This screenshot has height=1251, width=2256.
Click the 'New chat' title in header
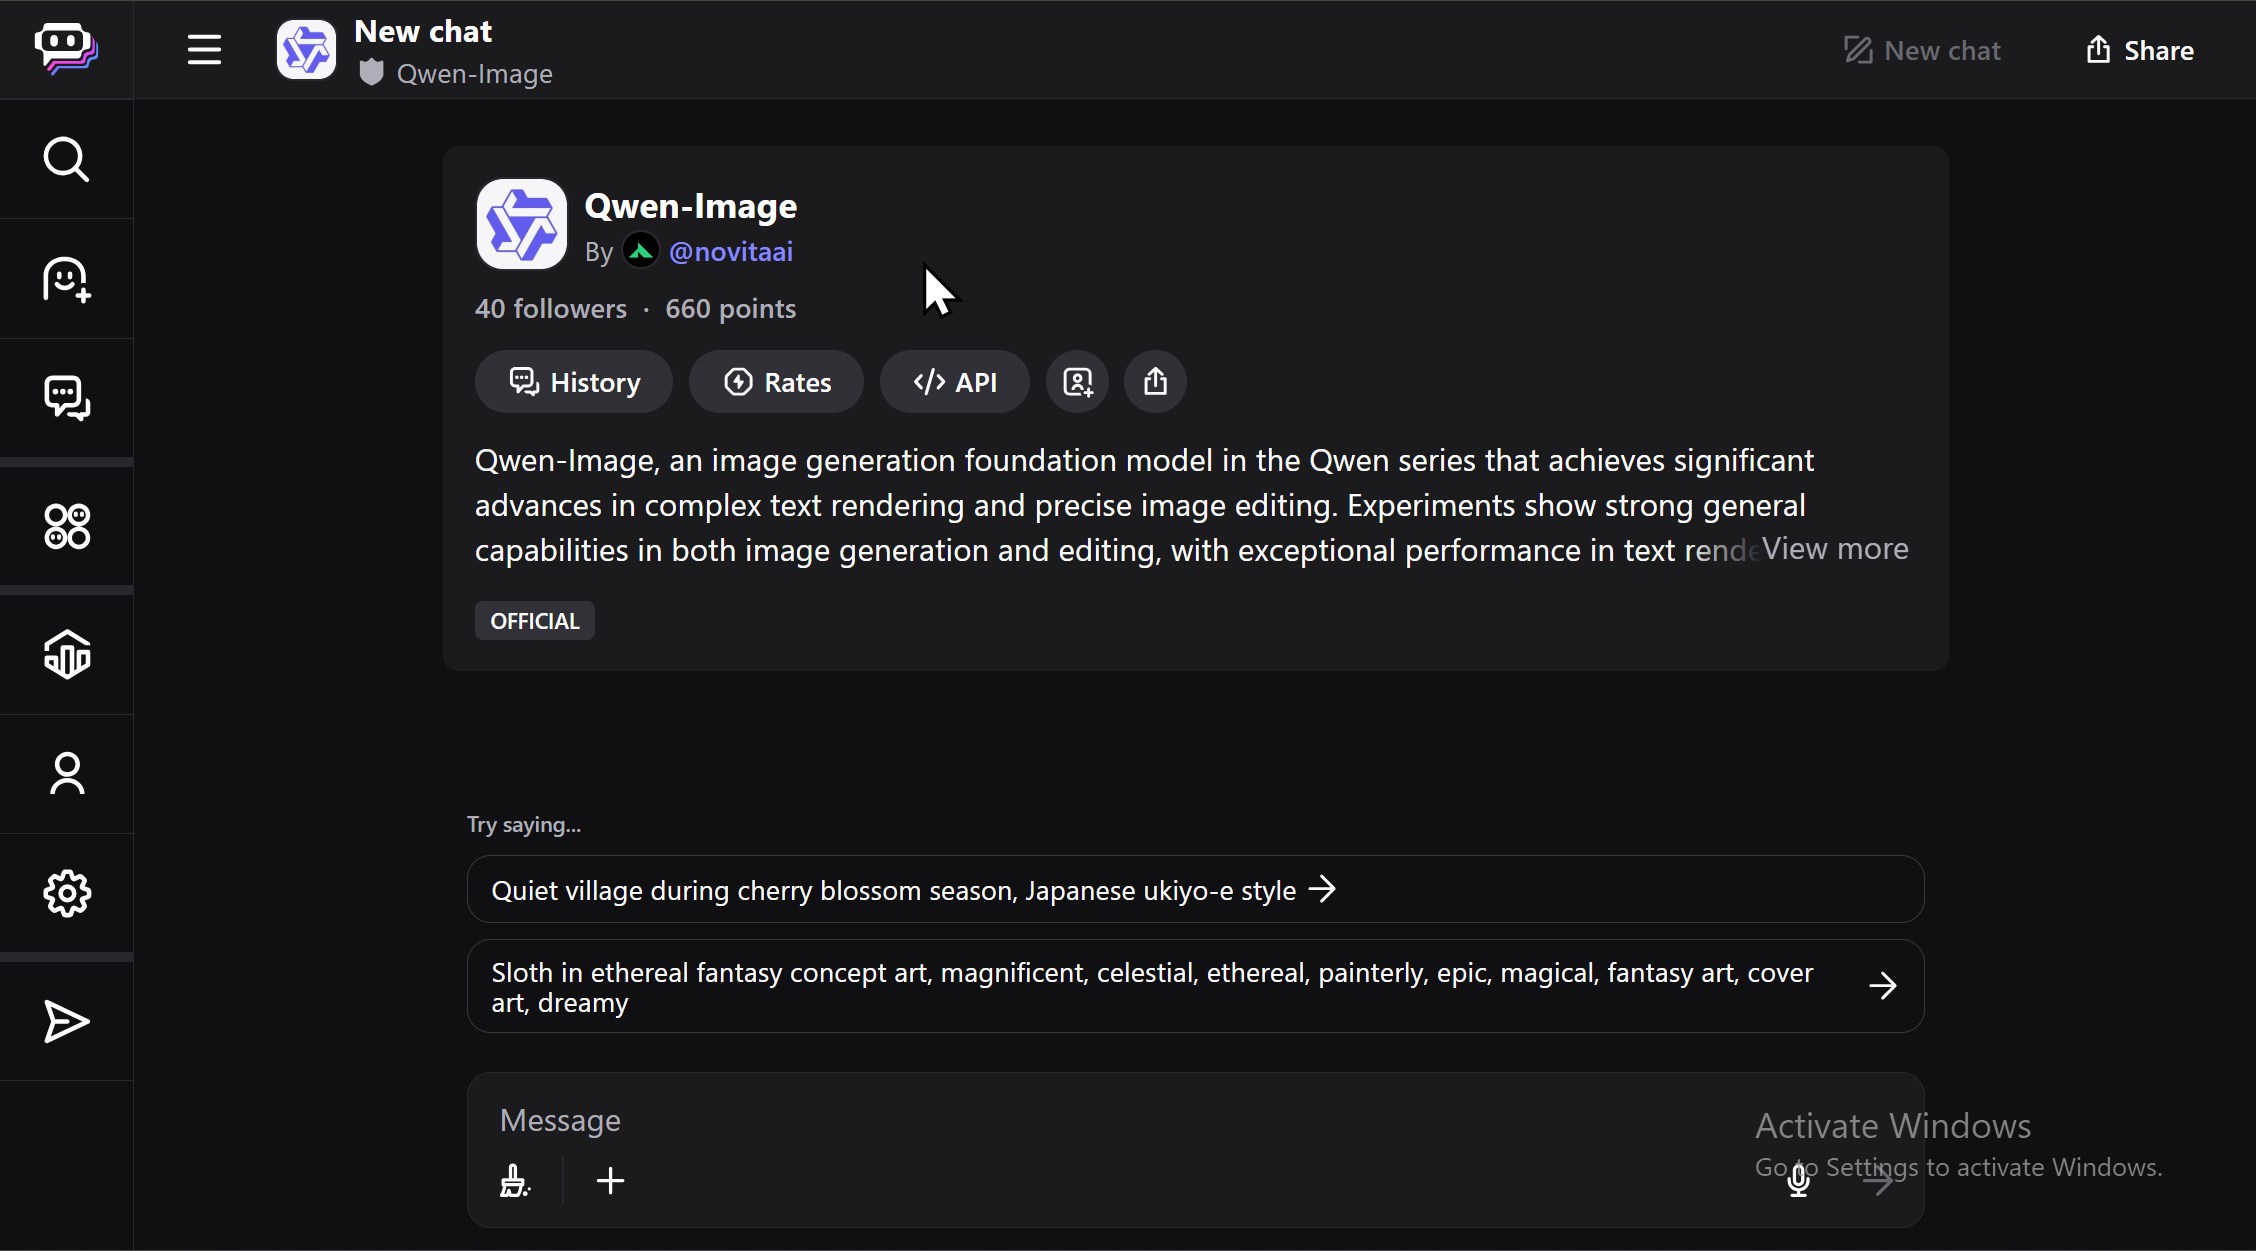point(423,32)
